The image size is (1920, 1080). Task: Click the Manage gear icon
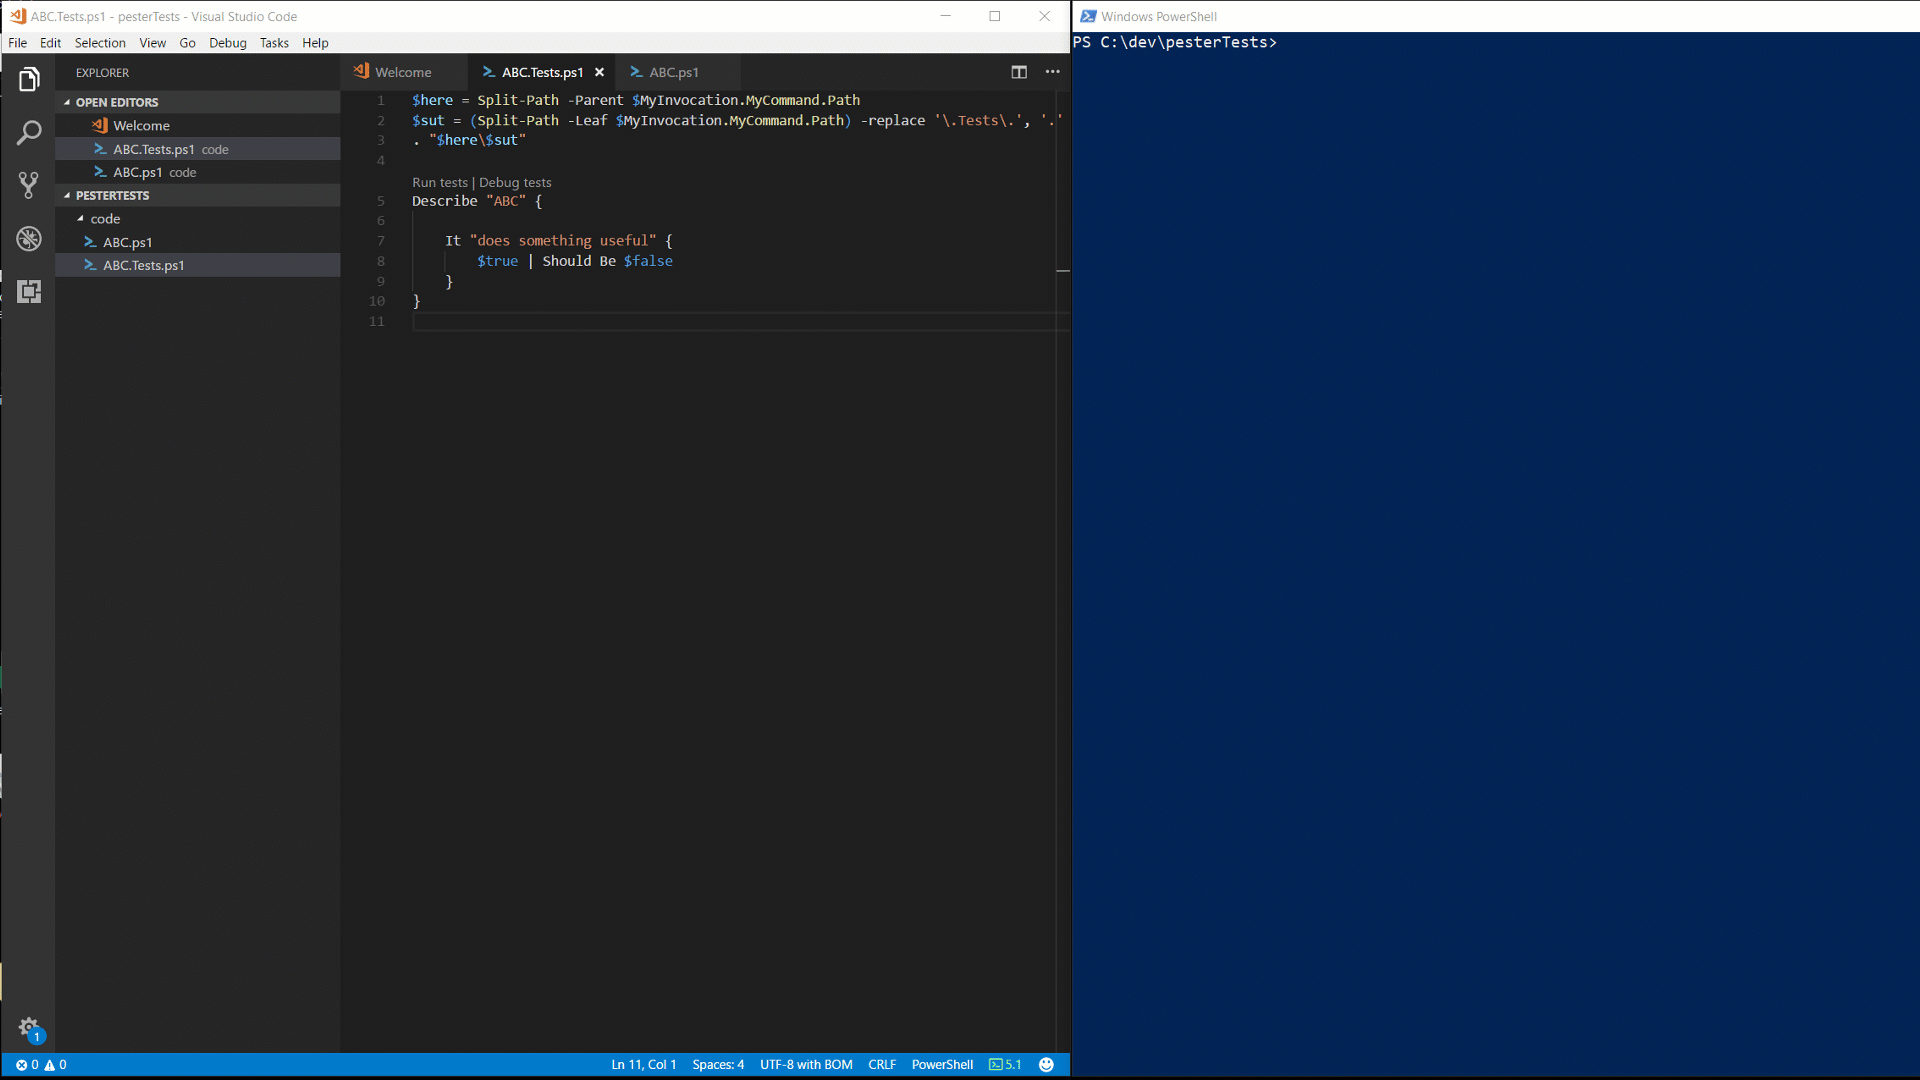click(28, 1027)
